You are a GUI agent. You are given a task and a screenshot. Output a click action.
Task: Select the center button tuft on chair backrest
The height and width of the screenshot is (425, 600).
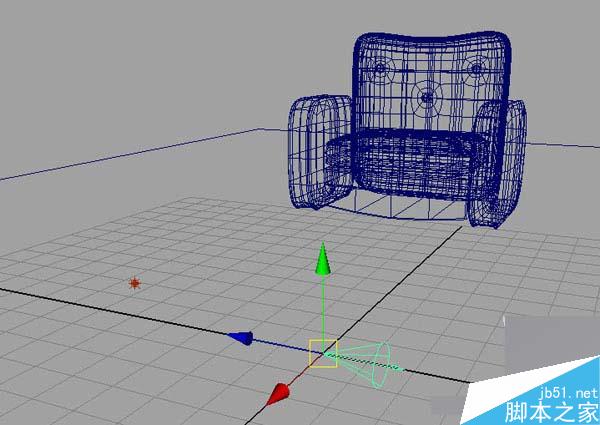[x=426, y=97]
